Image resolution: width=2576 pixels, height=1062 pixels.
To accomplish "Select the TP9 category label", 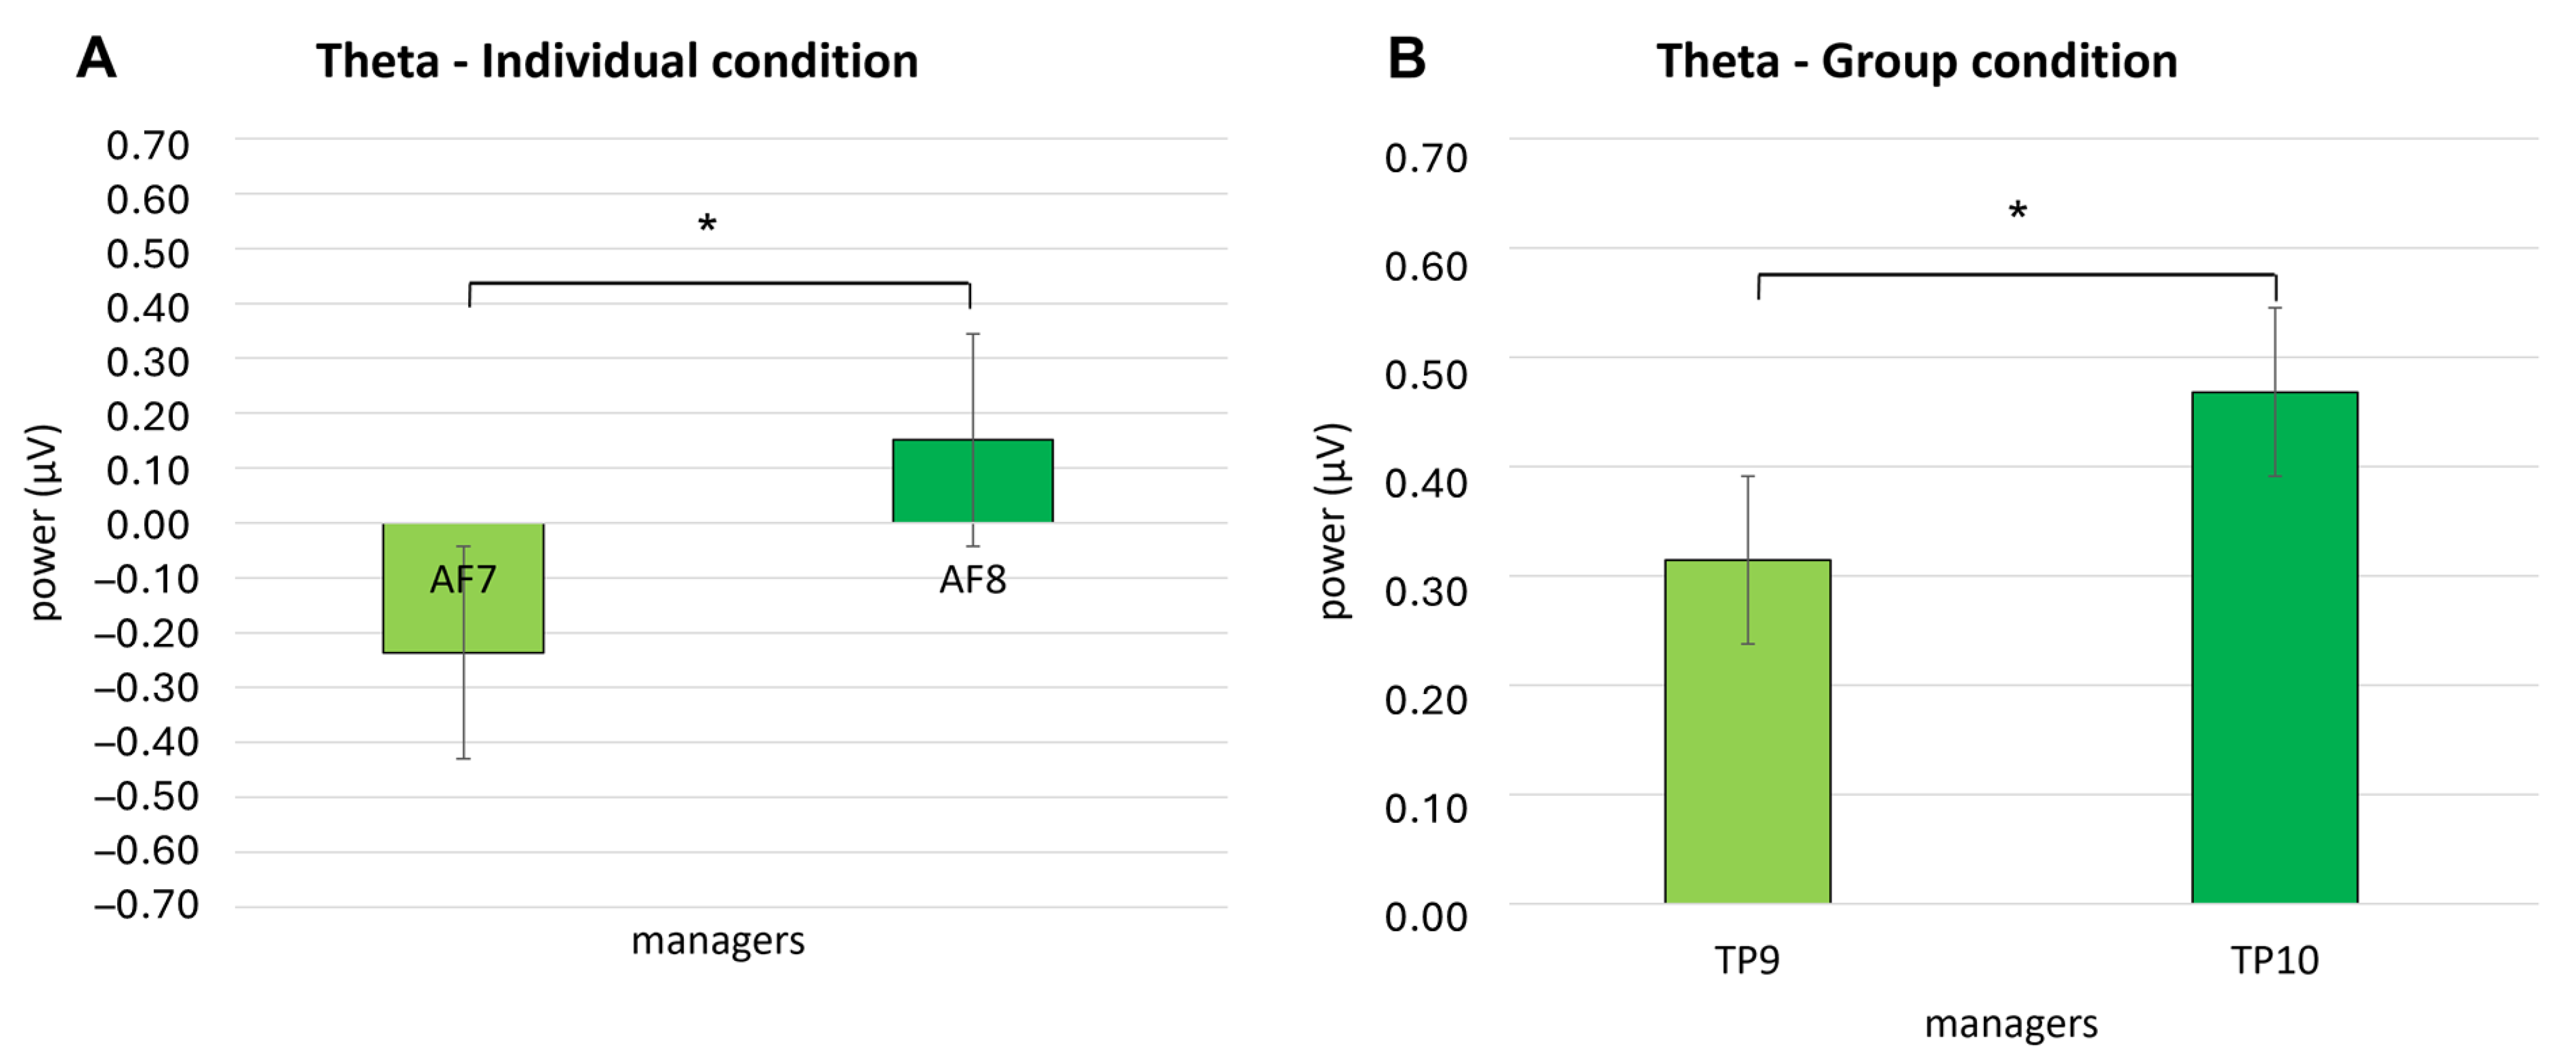I will (1747, 960).
